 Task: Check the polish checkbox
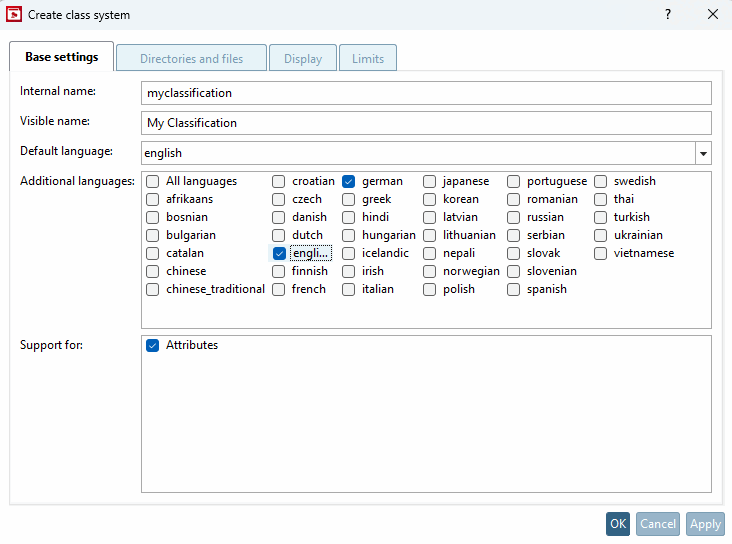(429, 290)
